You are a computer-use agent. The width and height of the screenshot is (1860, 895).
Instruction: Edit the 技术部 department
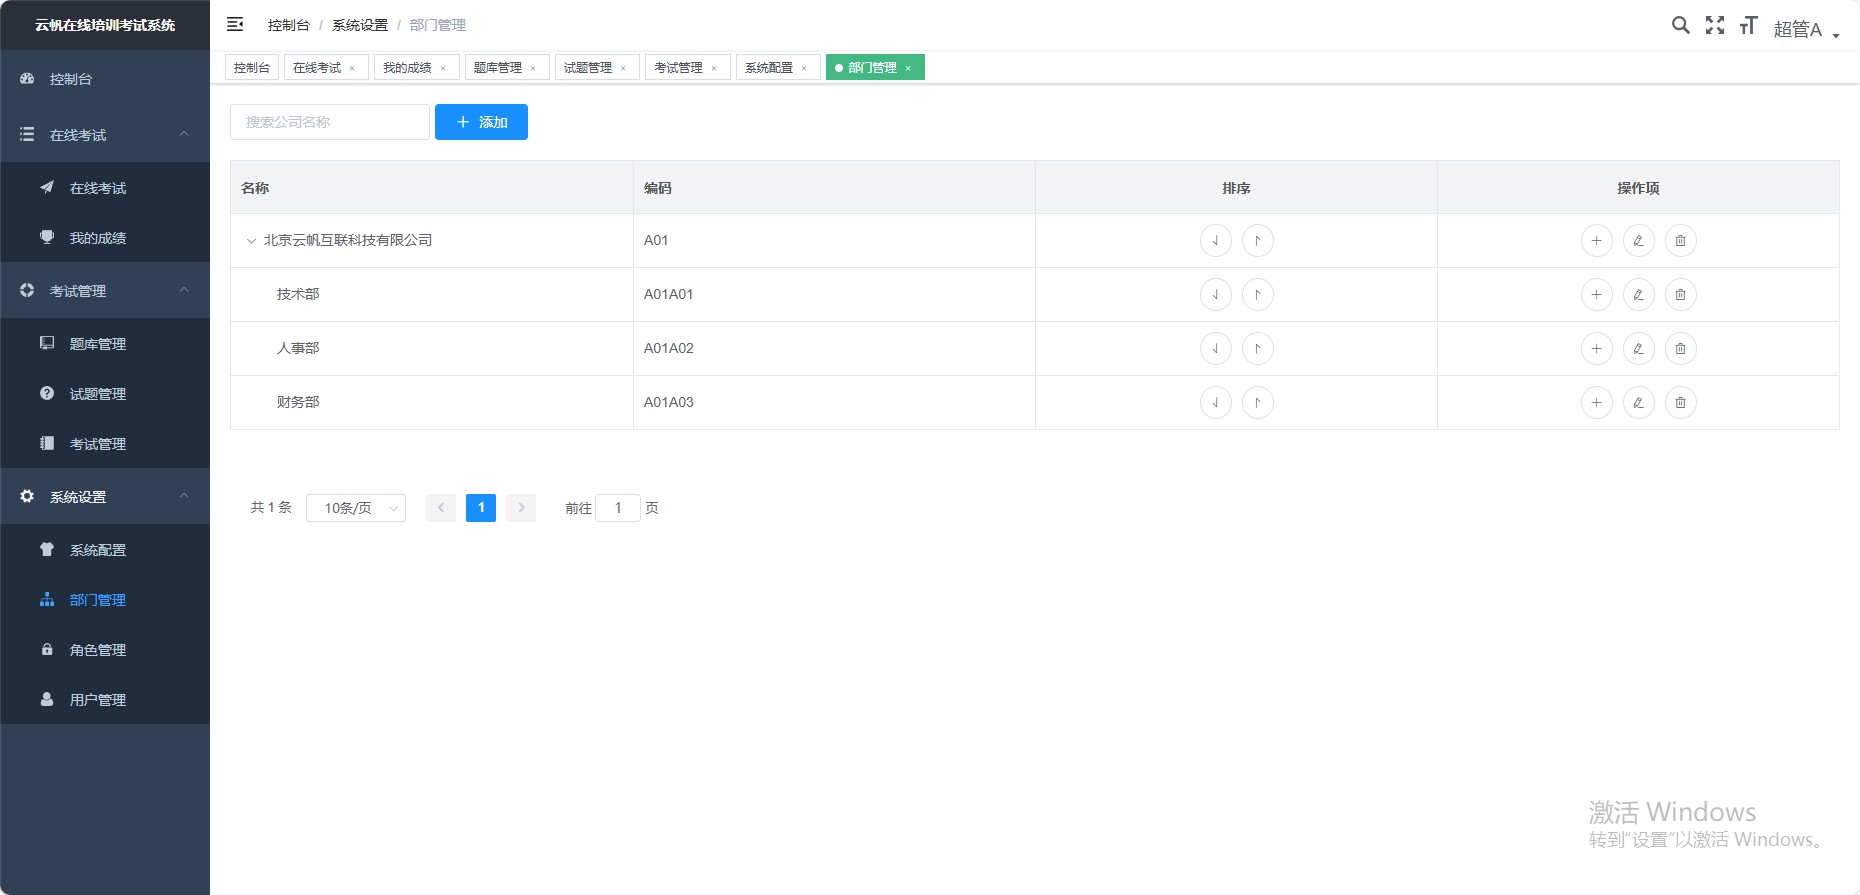[1638, 294]
